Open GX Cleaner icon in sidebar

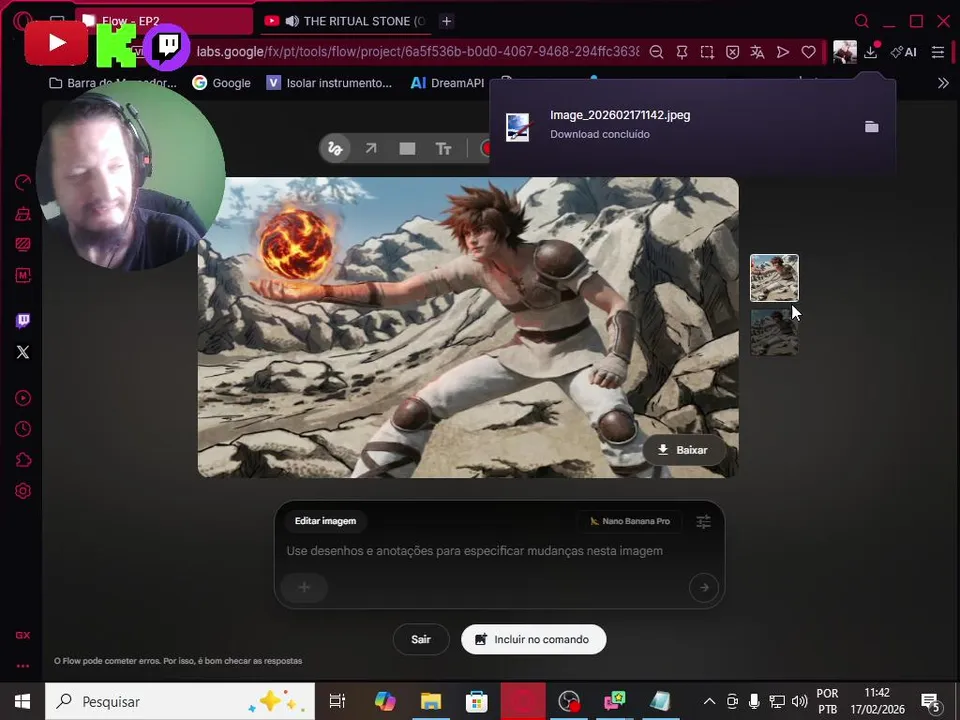(23, 214)
